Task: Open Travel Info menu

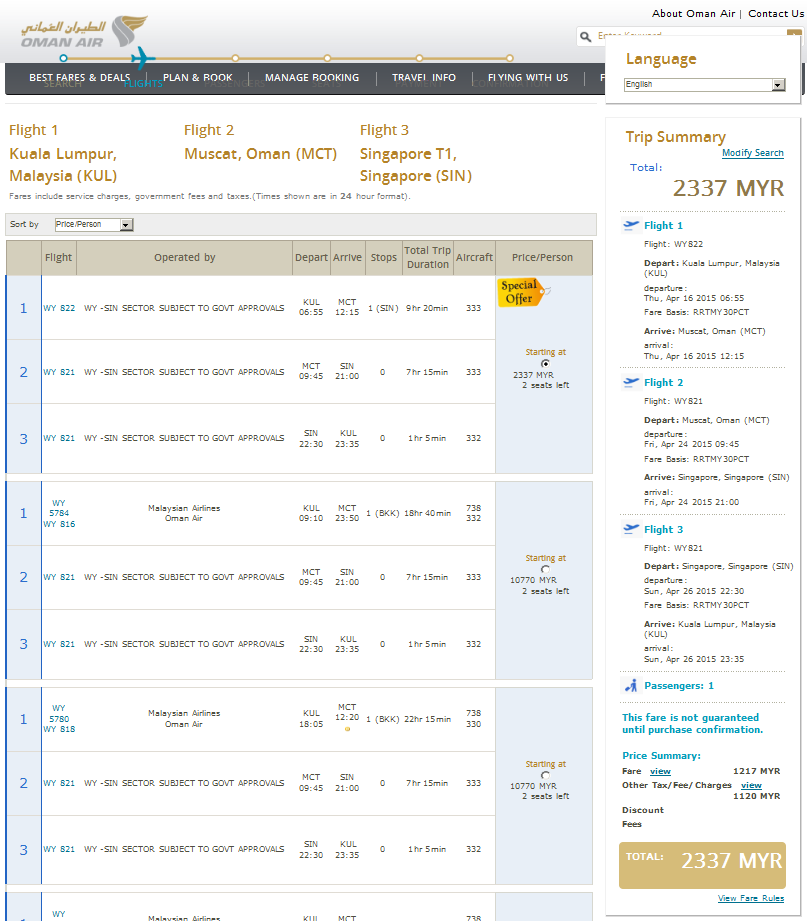Action: (423, 78)
